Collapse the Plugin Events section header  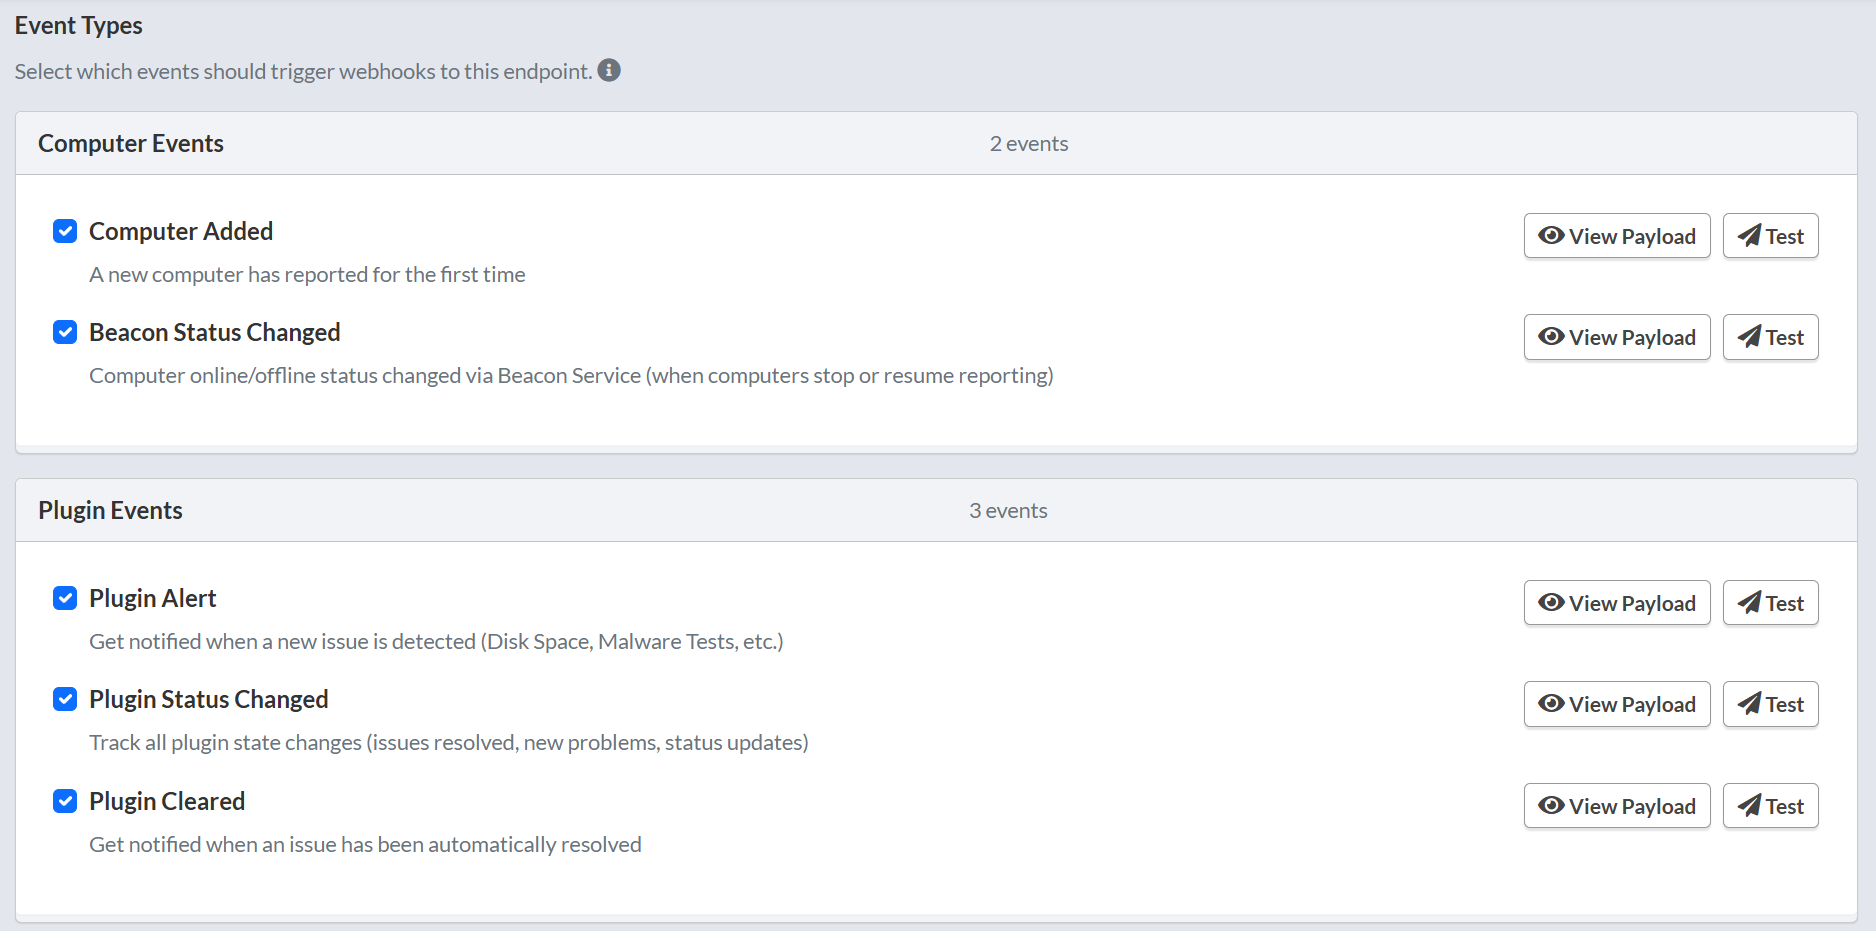coord(110,511)
